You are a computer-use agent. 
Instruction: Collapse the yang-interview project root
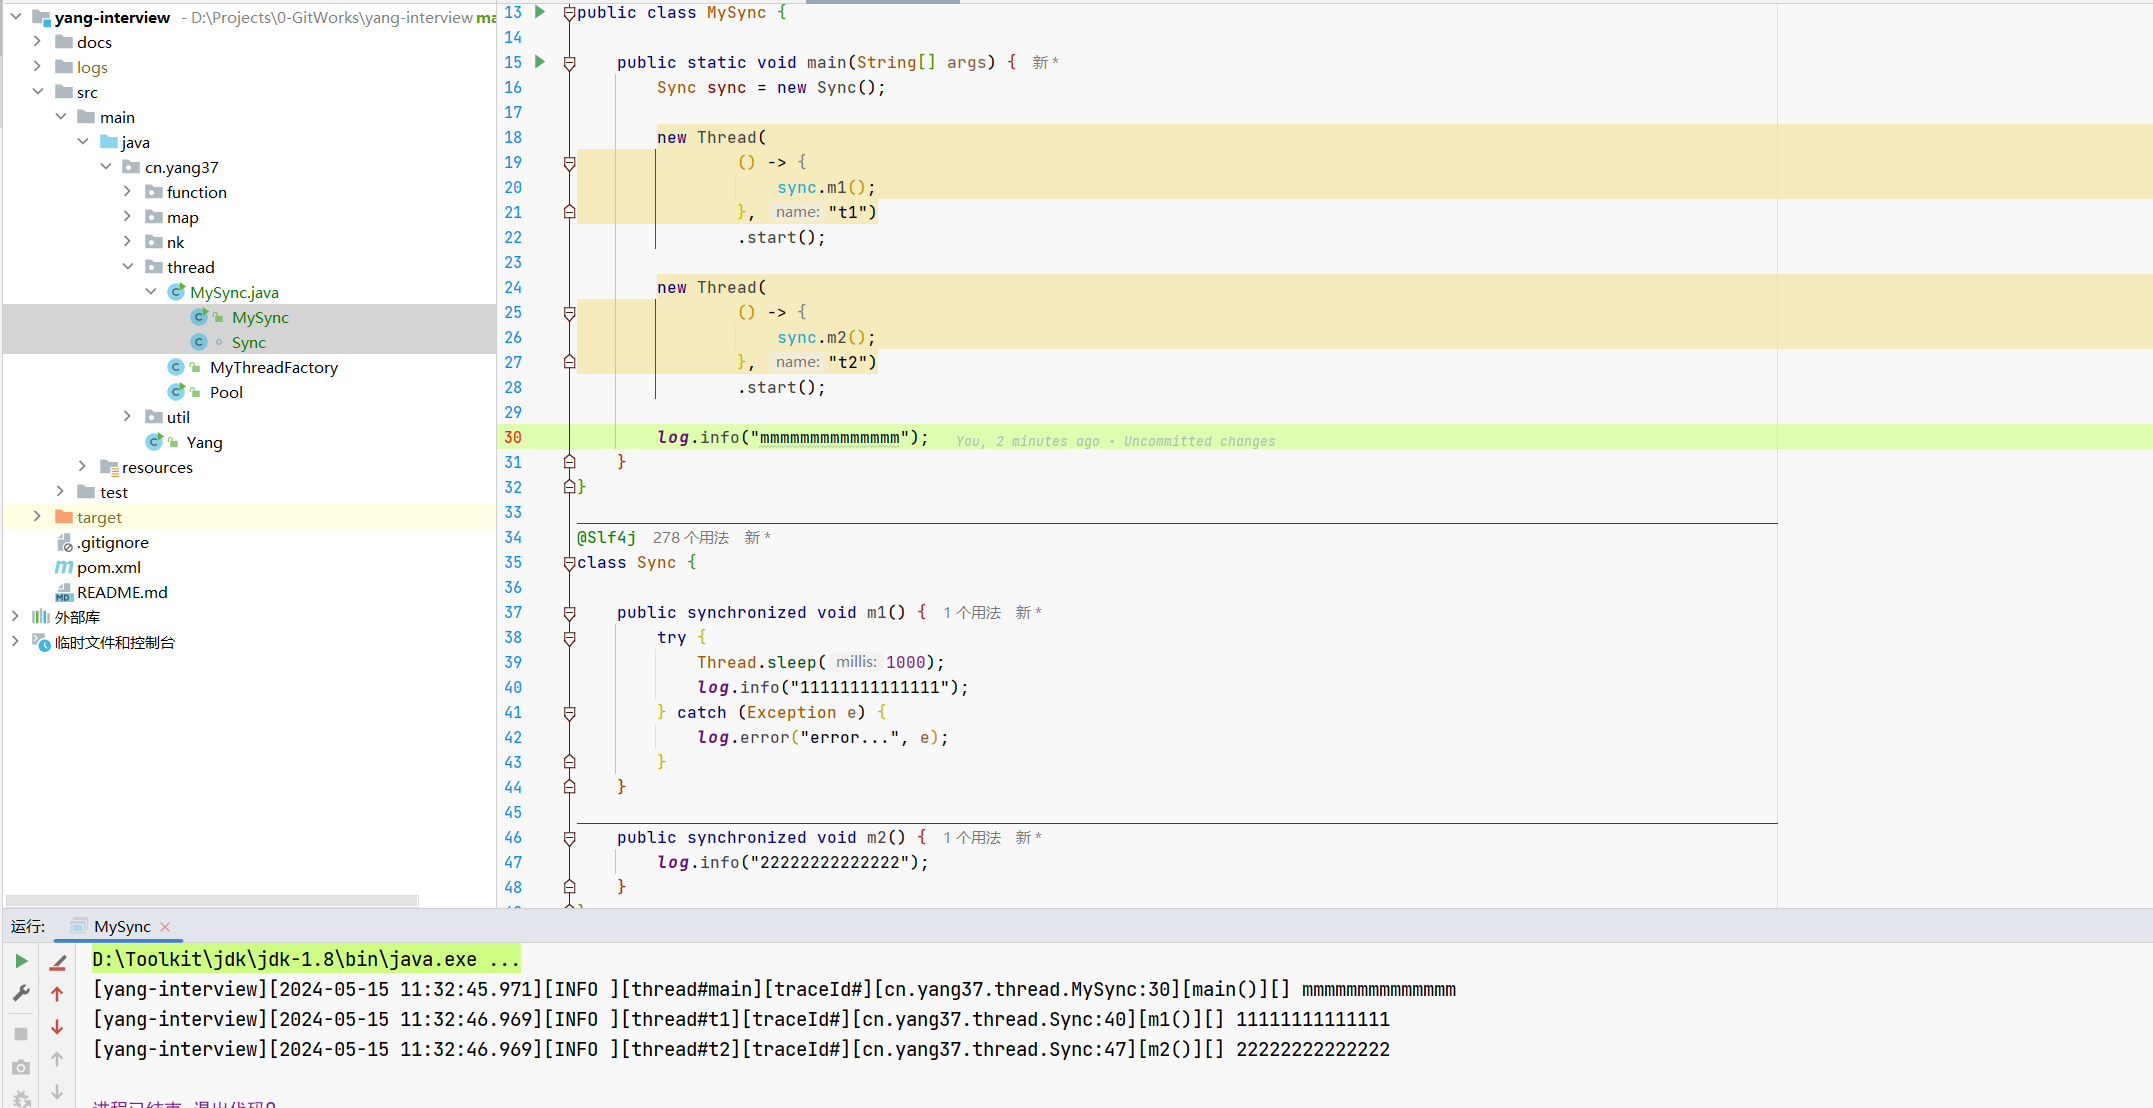point(16,17)
